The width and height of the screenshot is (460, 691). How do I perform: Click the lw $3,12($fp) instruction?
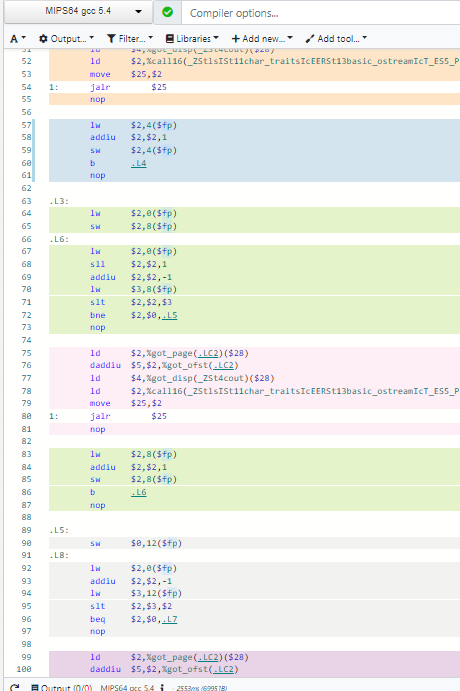click(136, 594)
